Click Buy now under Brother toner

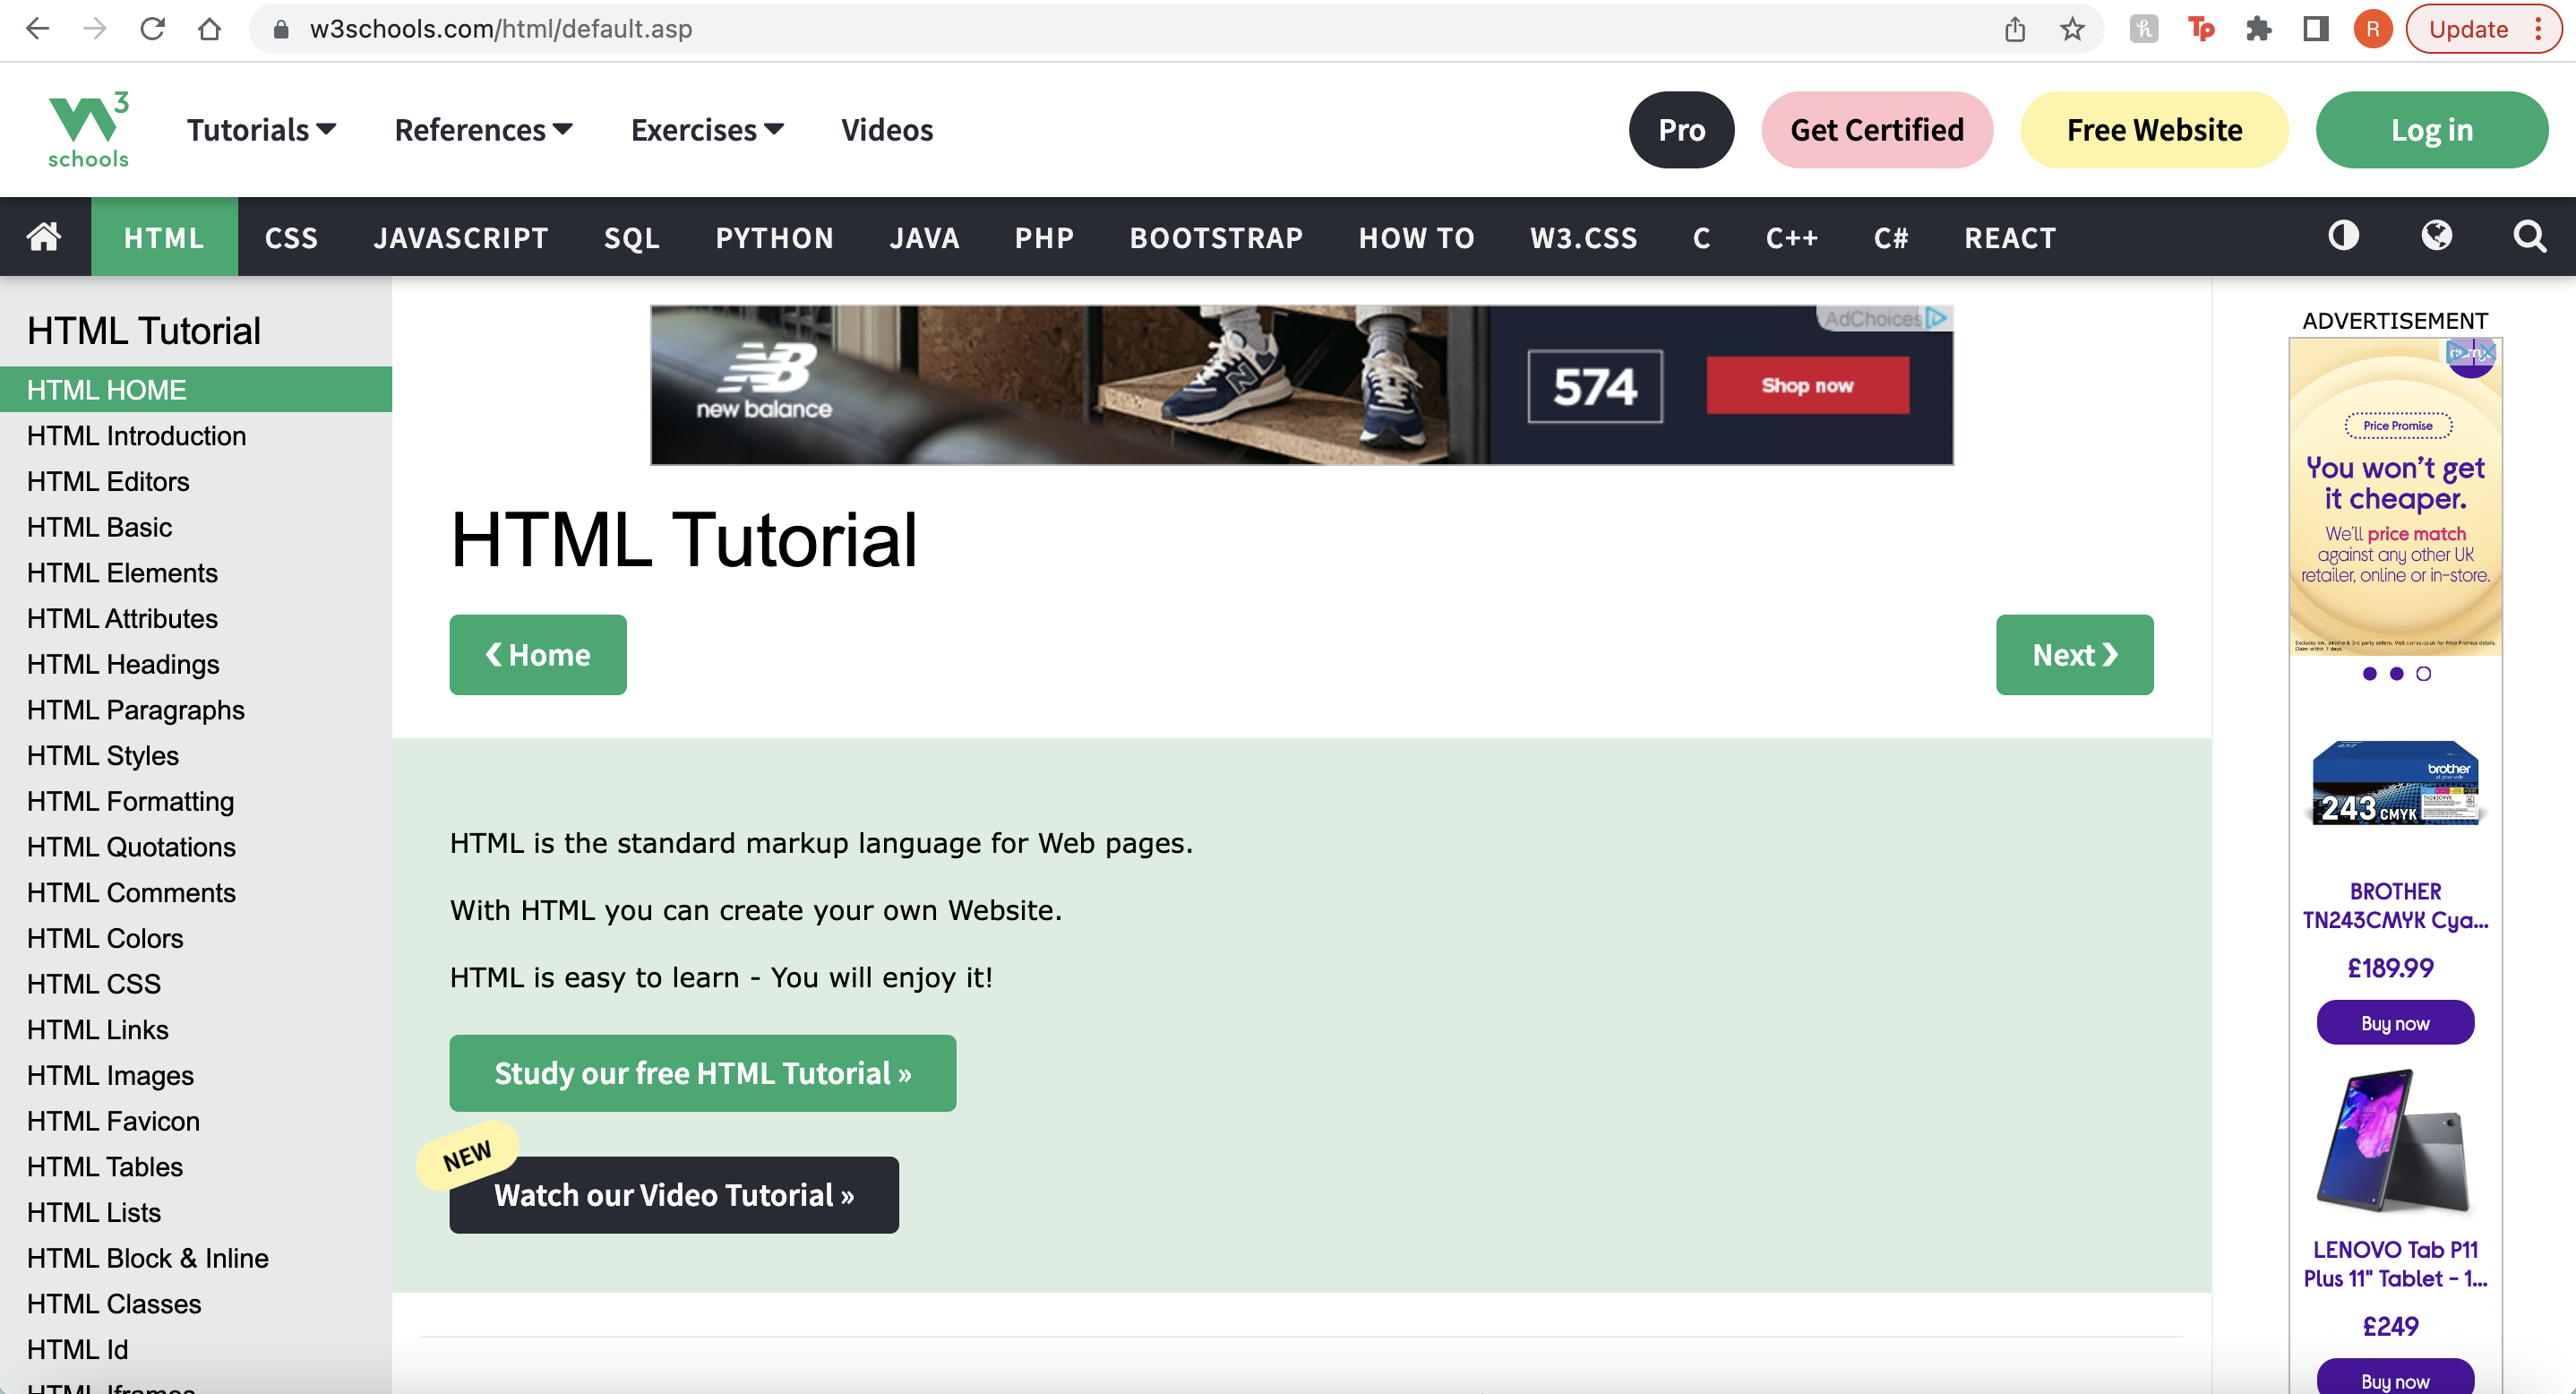pos(2395,1023)
